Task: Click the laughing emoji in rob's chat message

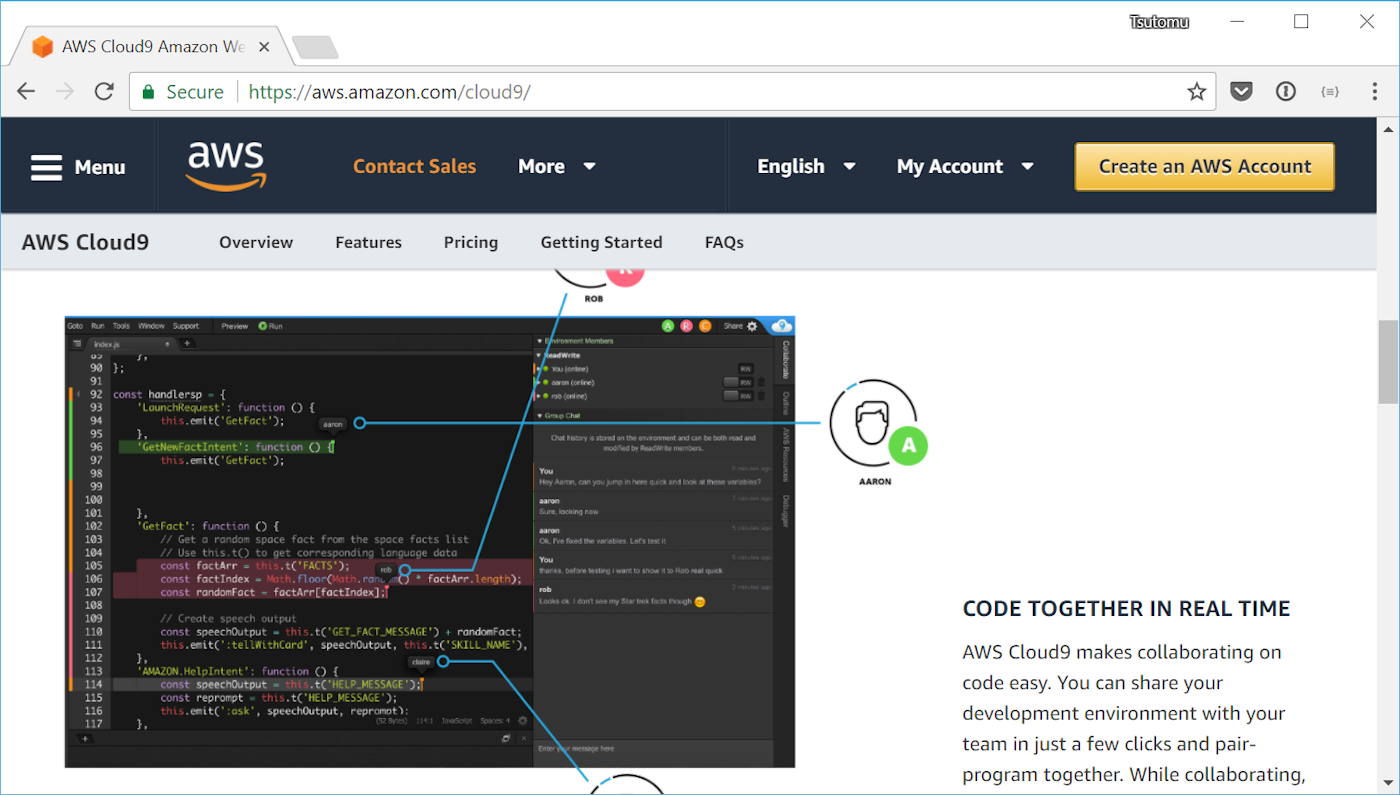Action: click(x=700, y=601)
